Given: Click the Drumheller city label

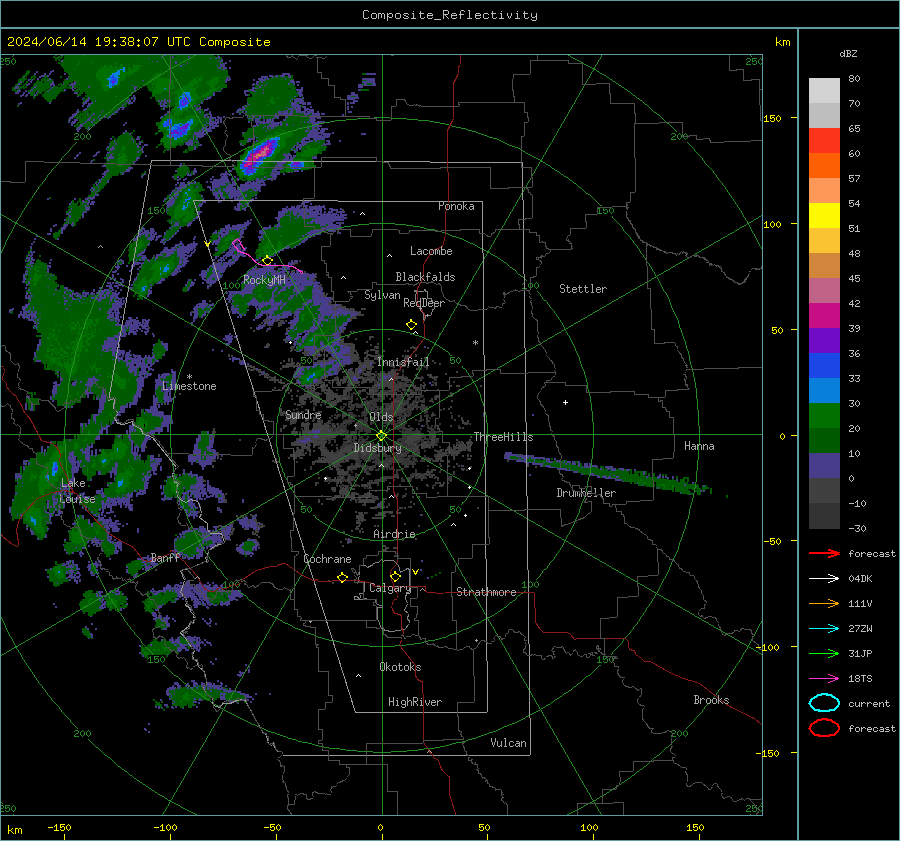Looking at the screenshot, I should pos(586,493).
